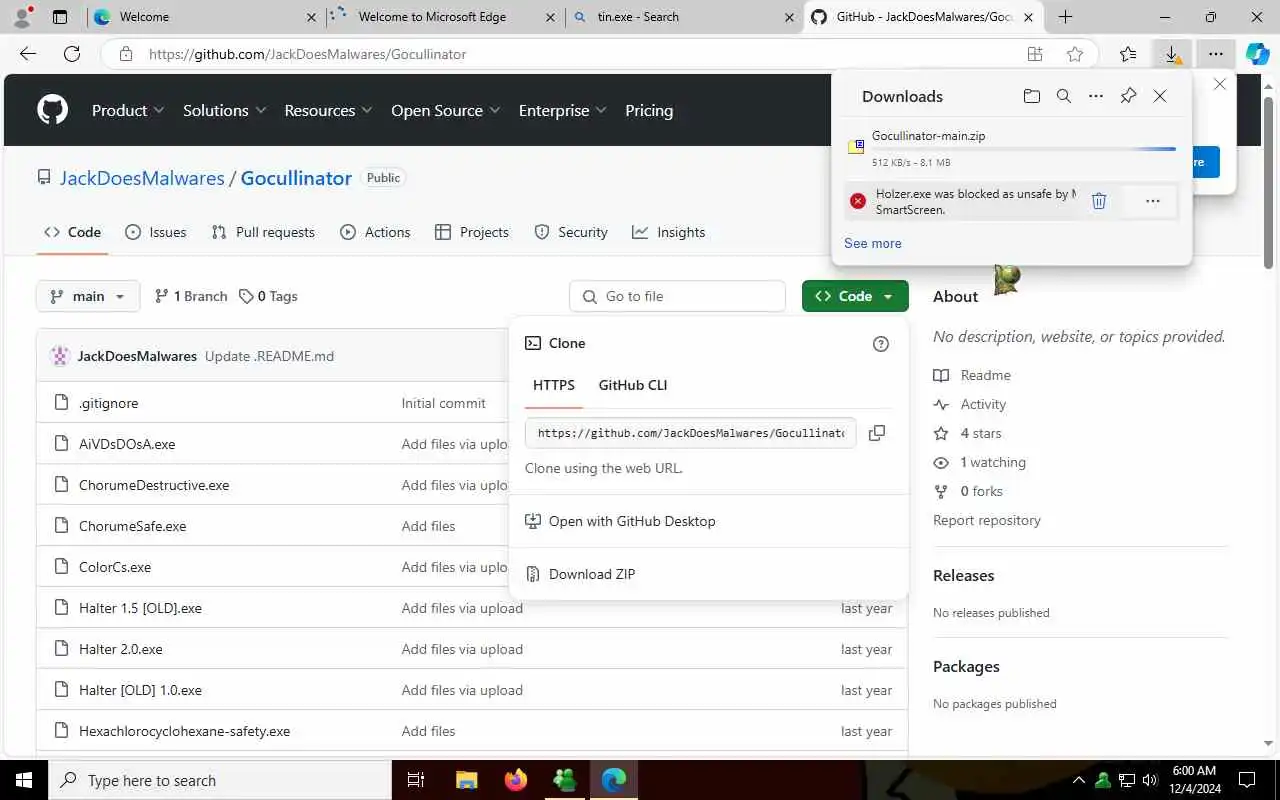Copy the clone URL to clipboard

(x=877, y=433)
